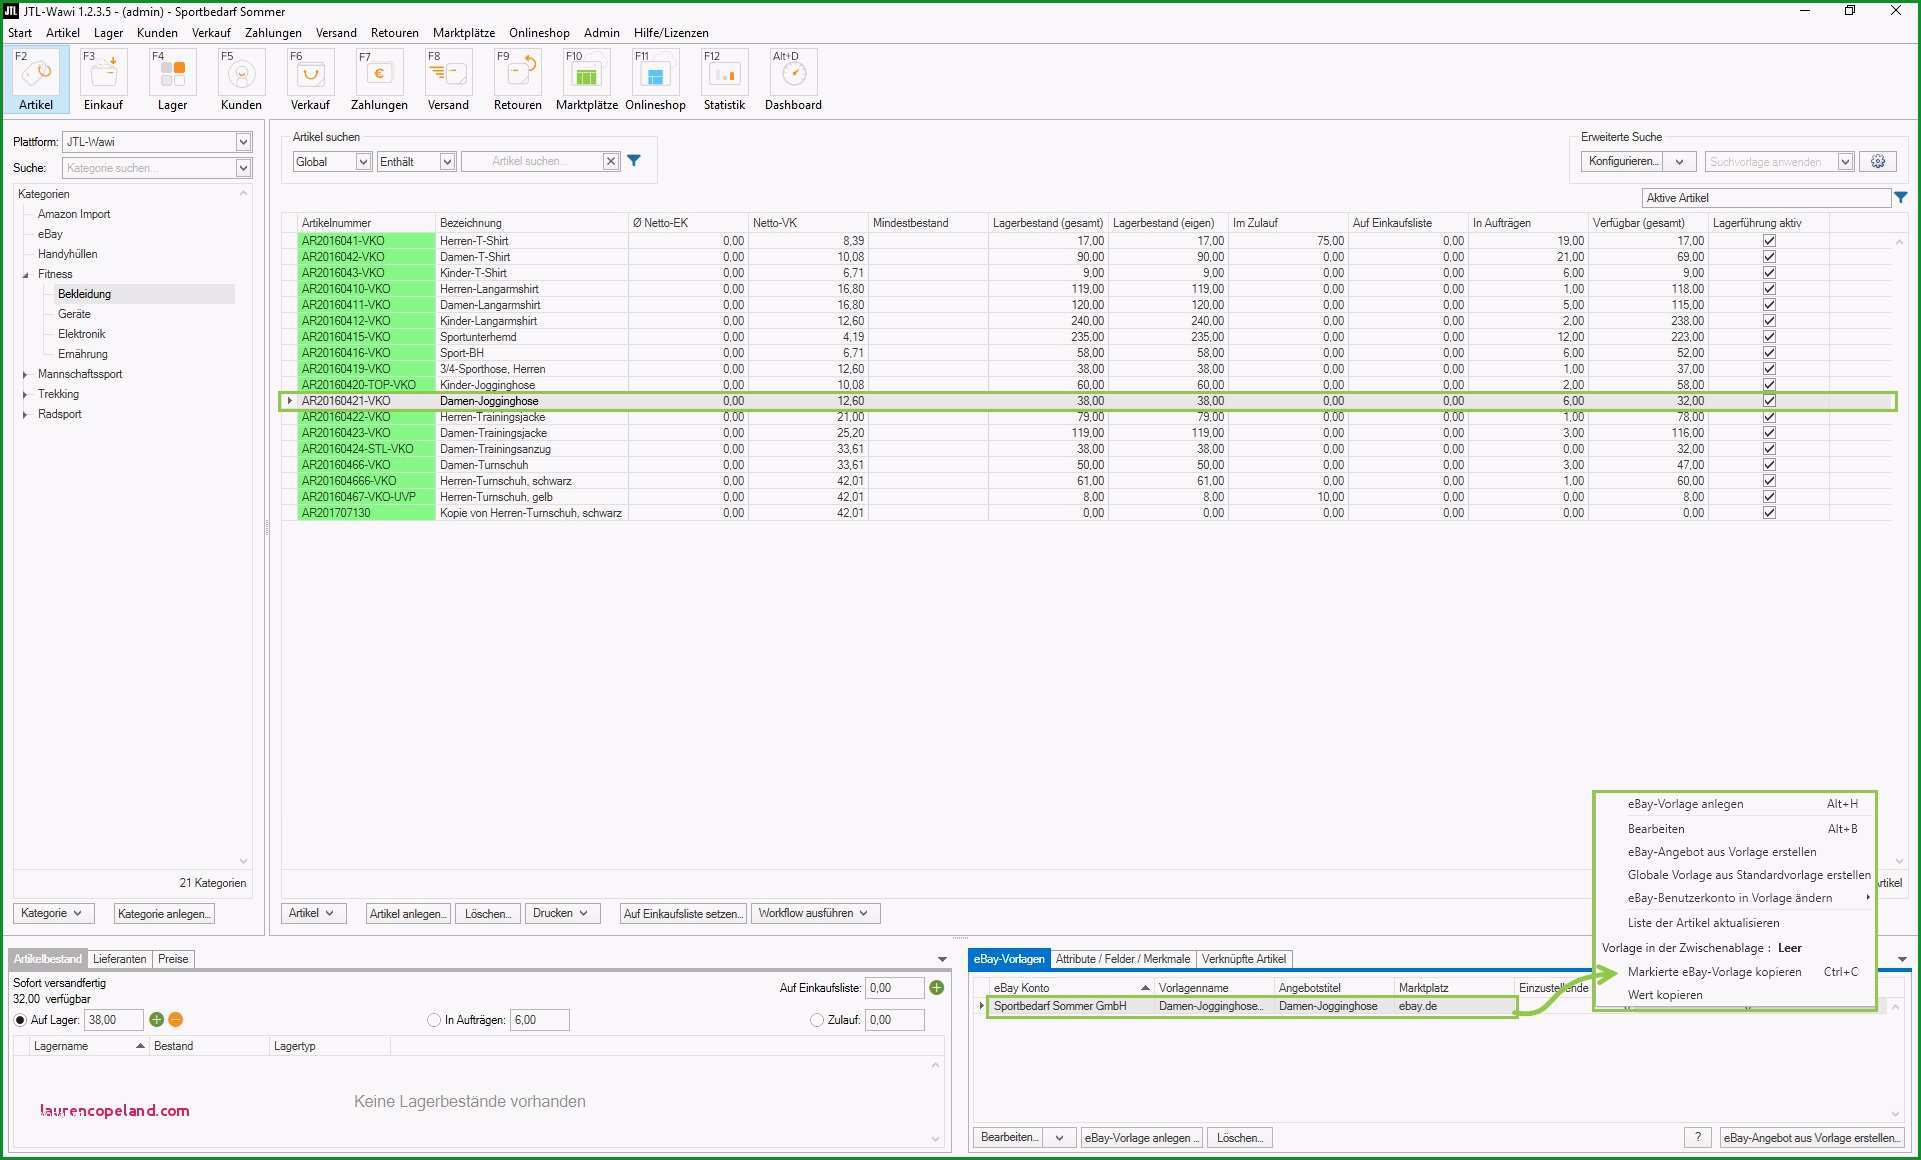
Task: Open the Zahlungen module icon
Action: (379, 80)
